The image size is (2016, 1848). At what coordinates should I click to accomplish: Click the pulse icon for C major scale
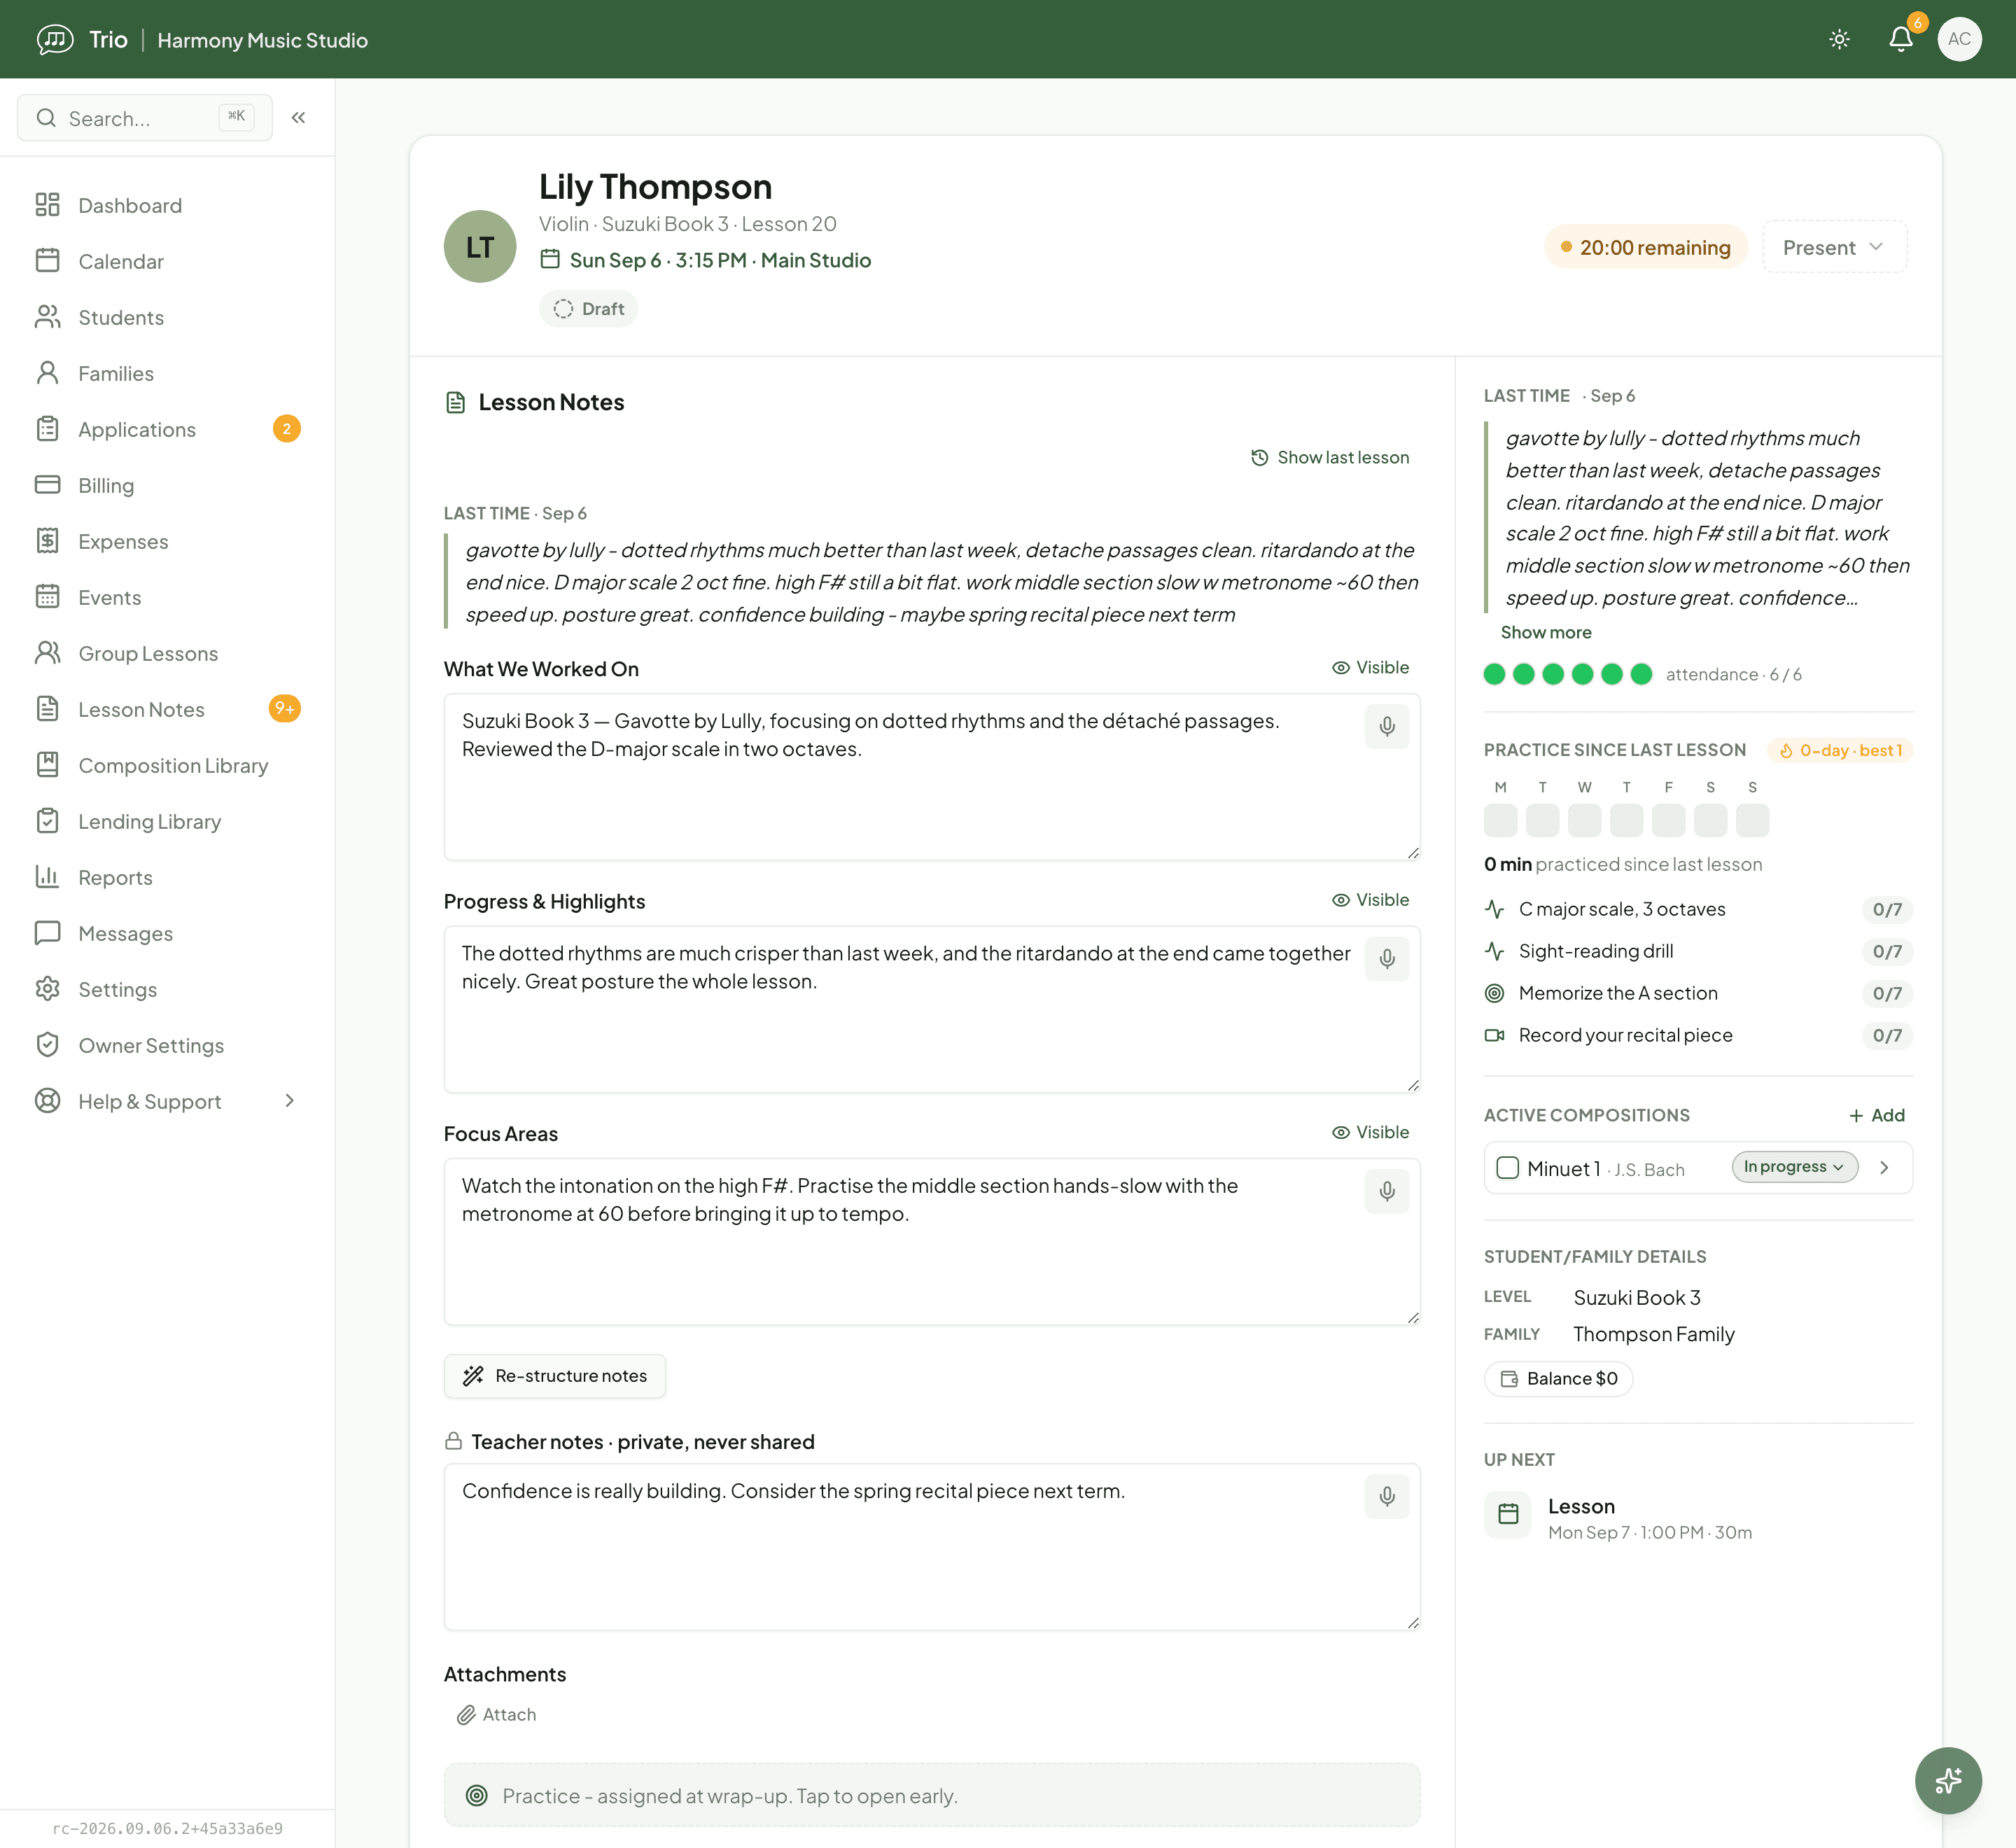(1494, 909)
